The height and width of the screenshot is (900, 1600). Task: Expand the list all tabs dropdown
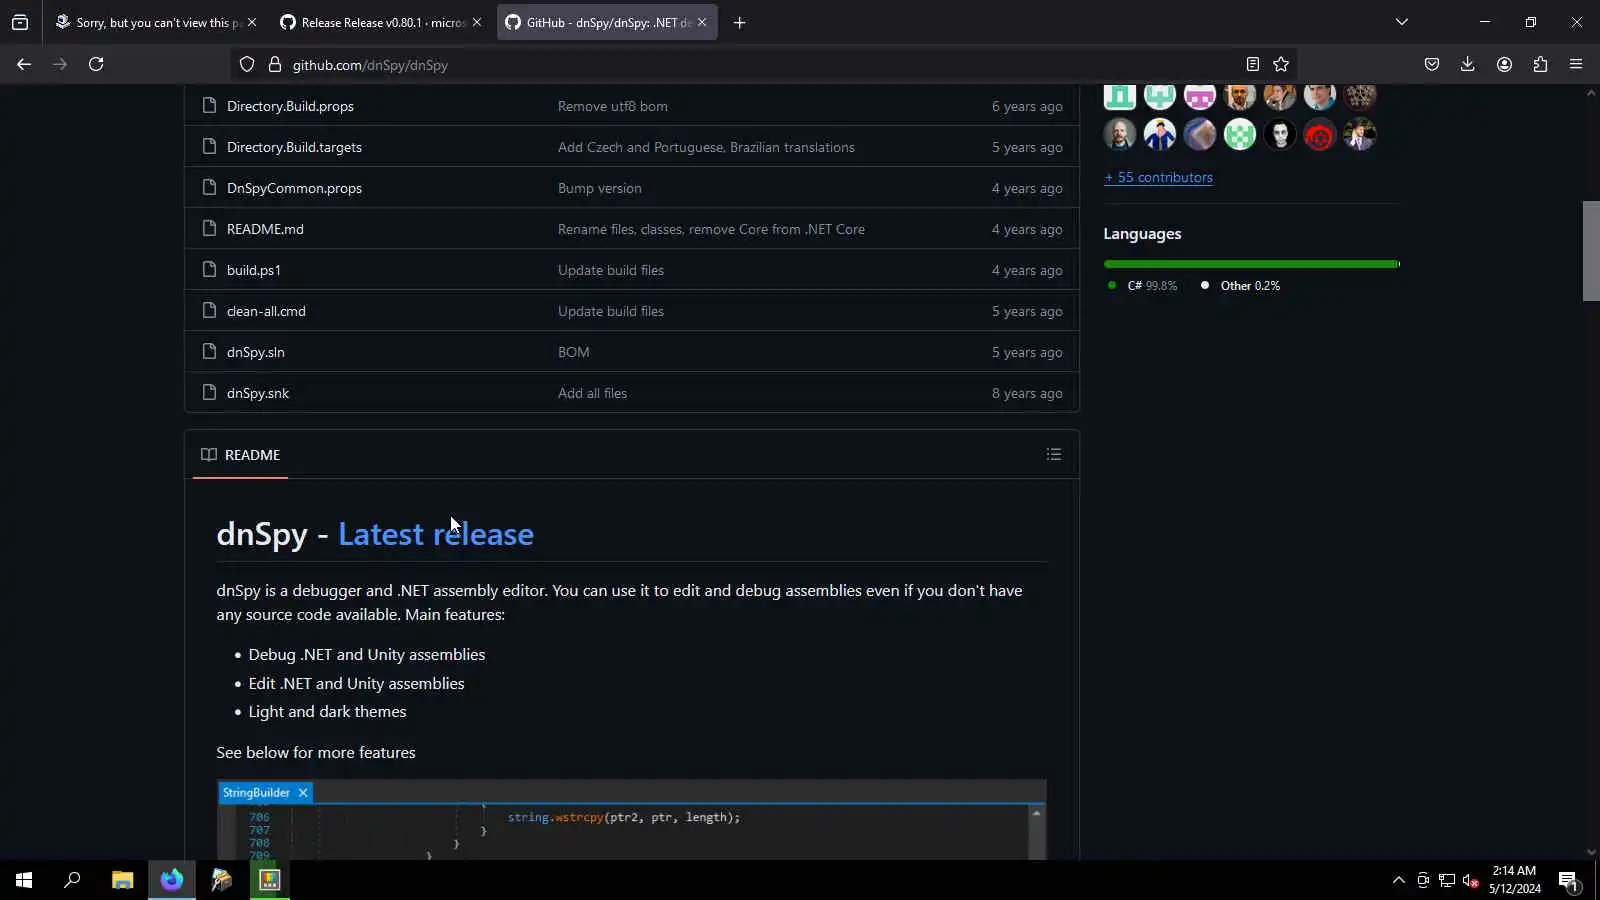click(1402, 22)
